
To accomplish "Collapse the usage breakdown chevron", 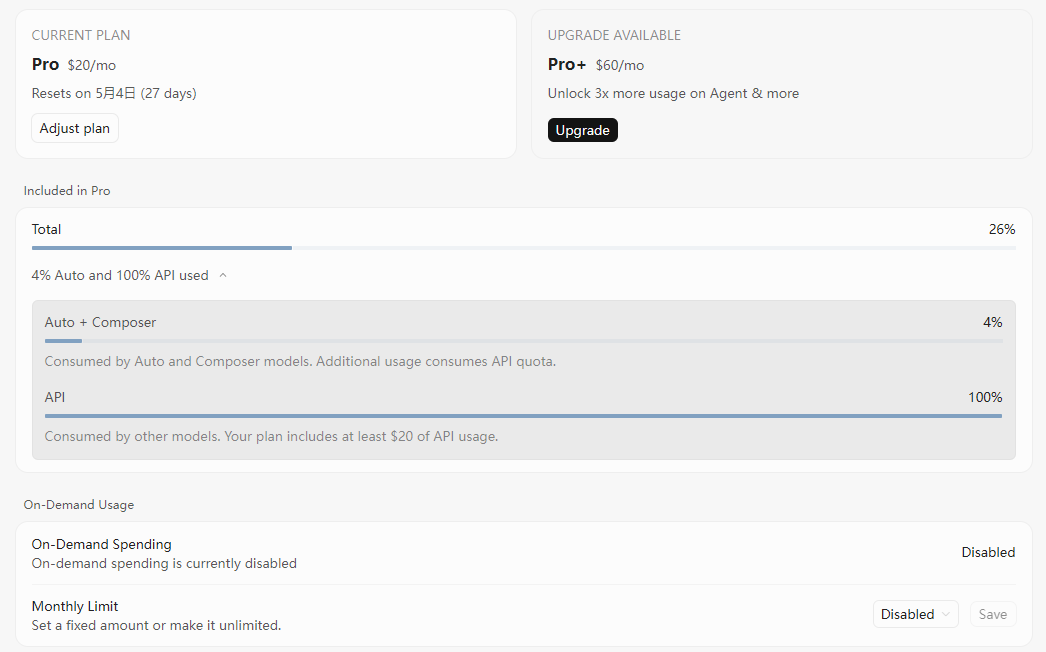I will [x=223, y=275].
